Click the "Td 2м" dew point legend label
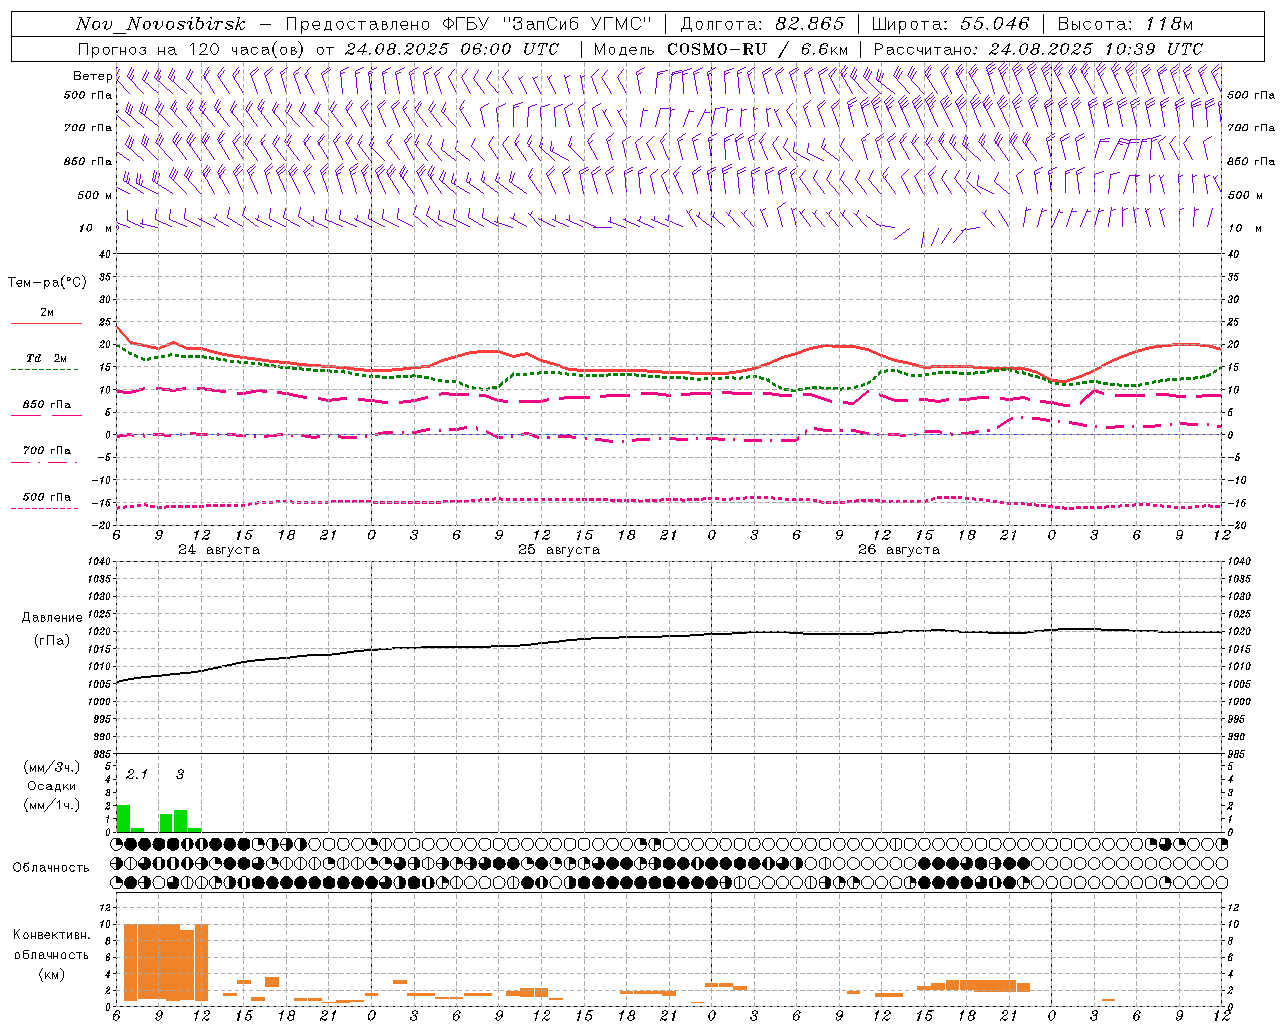 pos(46,358)
